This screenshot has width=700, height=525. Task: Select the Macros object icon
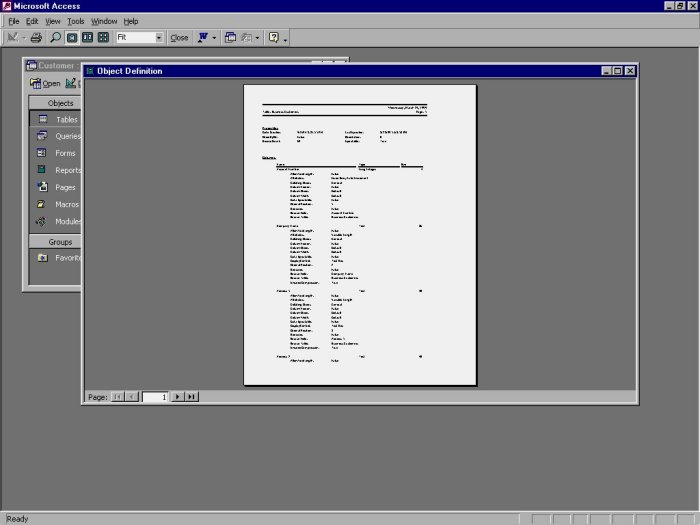42,204
